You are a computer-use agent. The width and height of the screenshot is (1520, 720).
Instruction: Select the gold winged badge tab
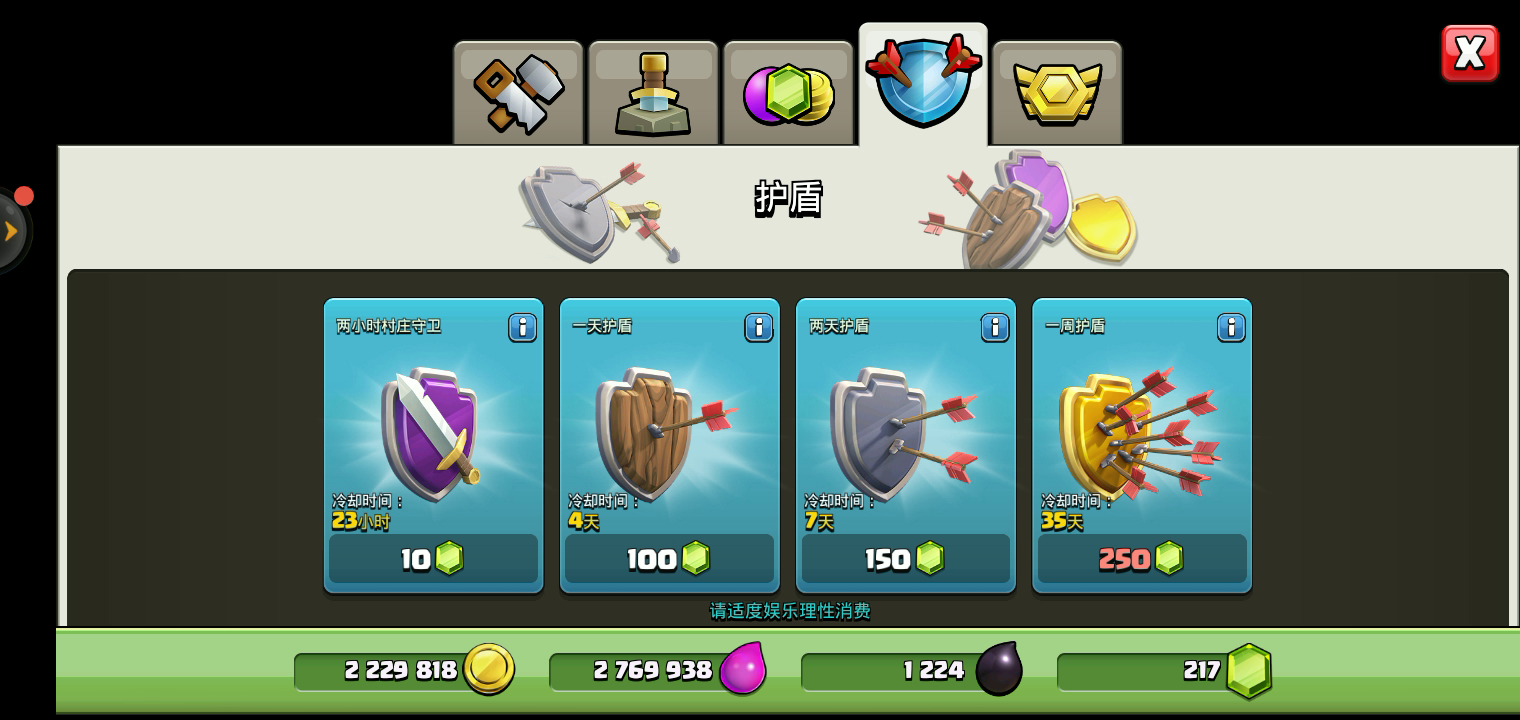tap(1057, 94)
